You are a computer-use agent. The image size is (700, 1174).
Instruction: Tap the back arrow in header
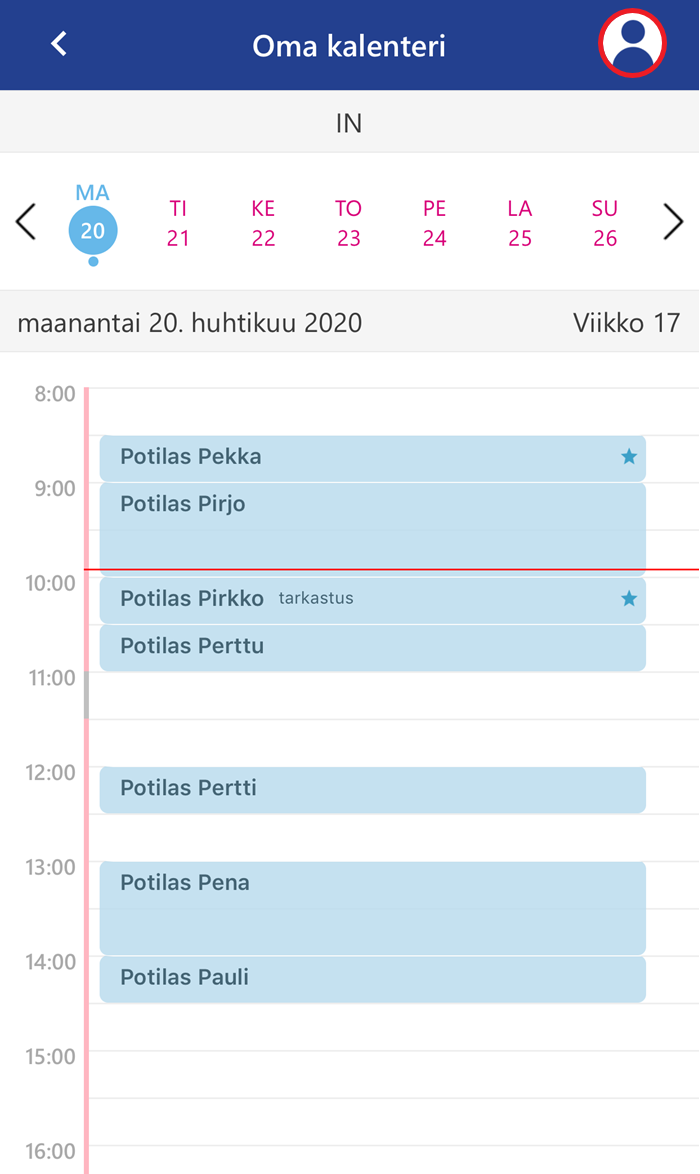59,44
